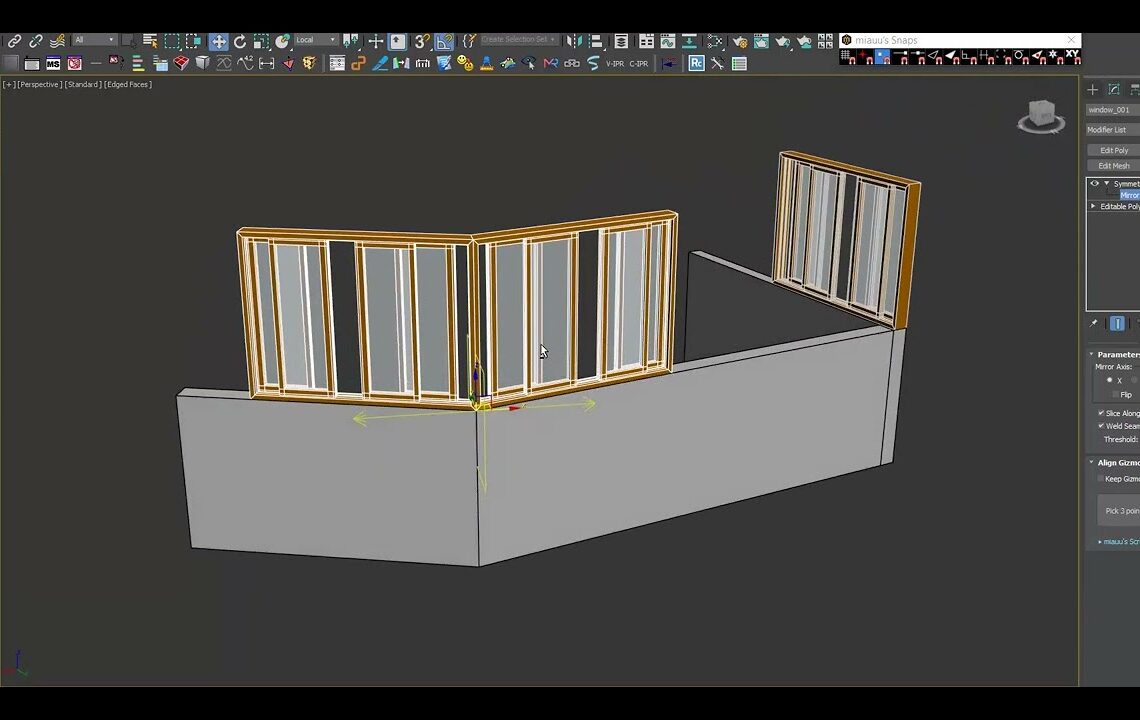
Task: Open the Edged Faces viewport shading menu
Action: [x=126, y=84]
